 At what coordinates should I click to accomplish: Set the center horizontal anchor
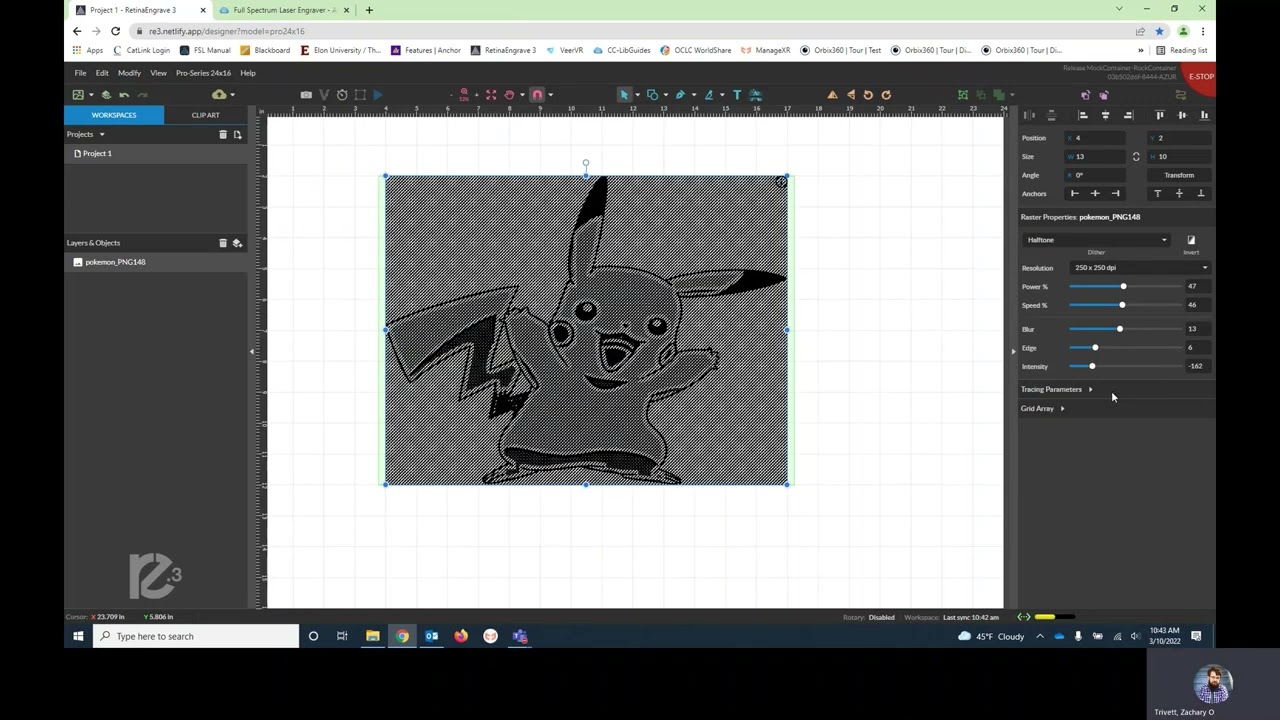[1095, 194]
